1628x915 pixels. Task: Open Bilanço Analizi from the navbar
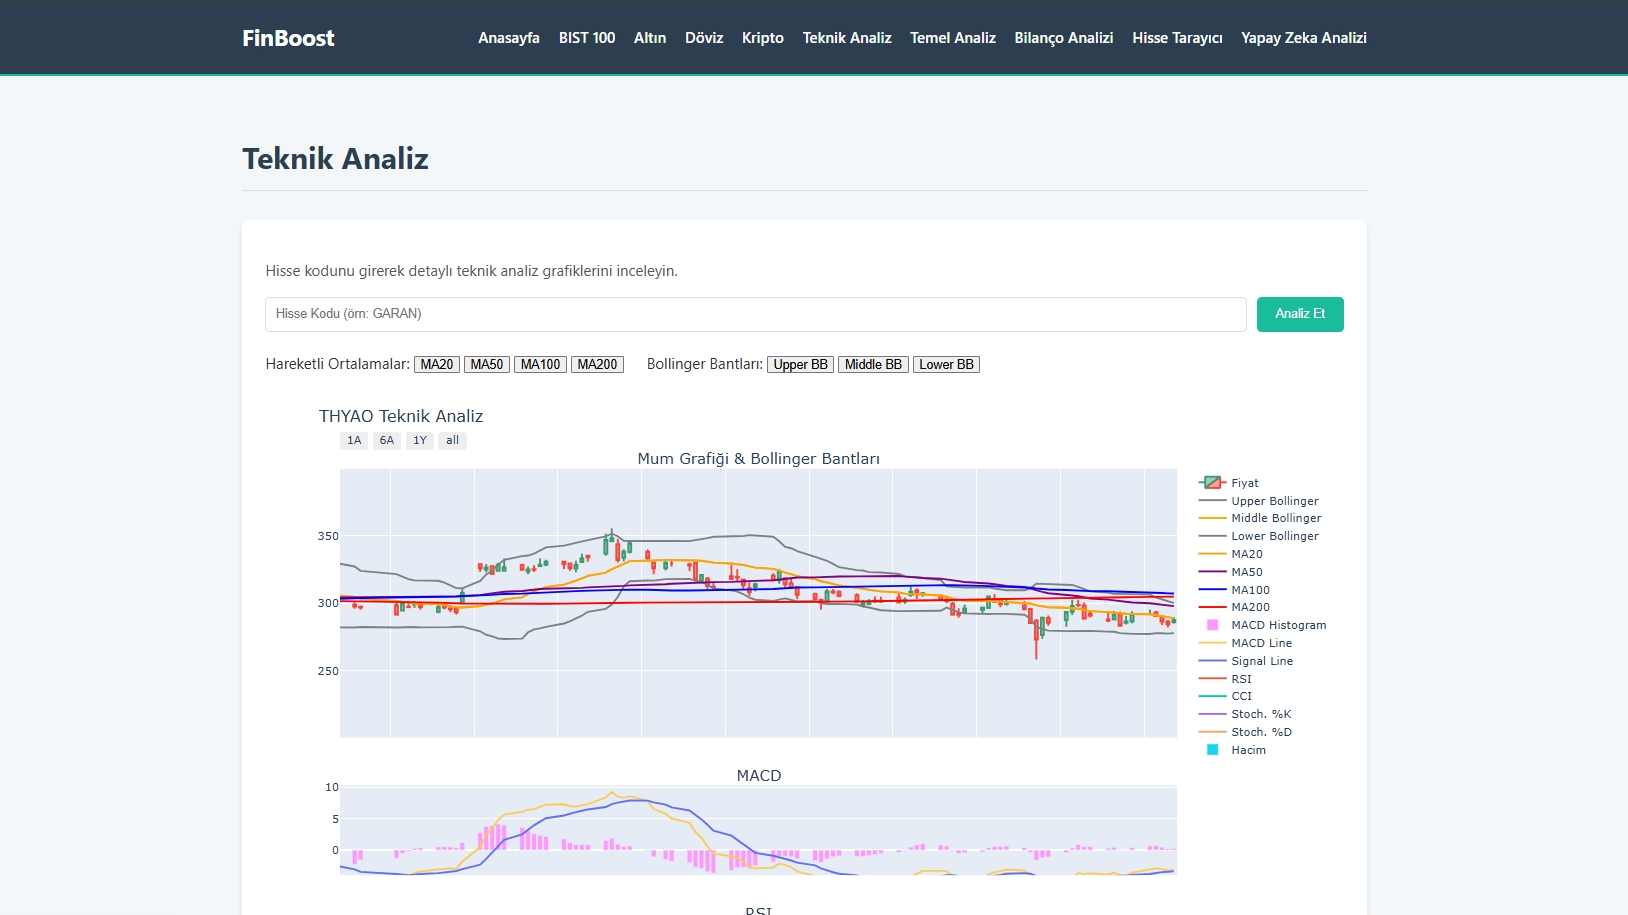tap(1064, 38)
